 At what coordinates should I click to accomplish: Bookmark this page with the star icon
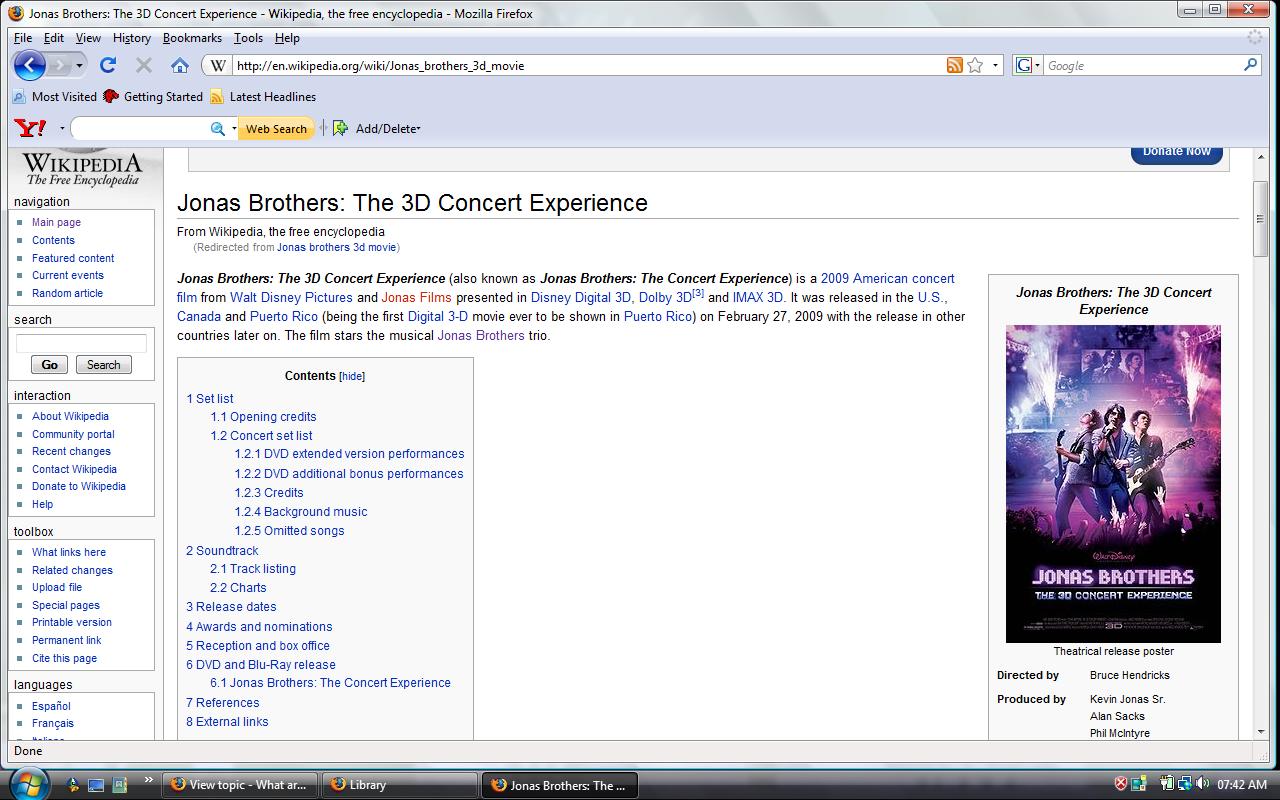(x=975, y=66)
